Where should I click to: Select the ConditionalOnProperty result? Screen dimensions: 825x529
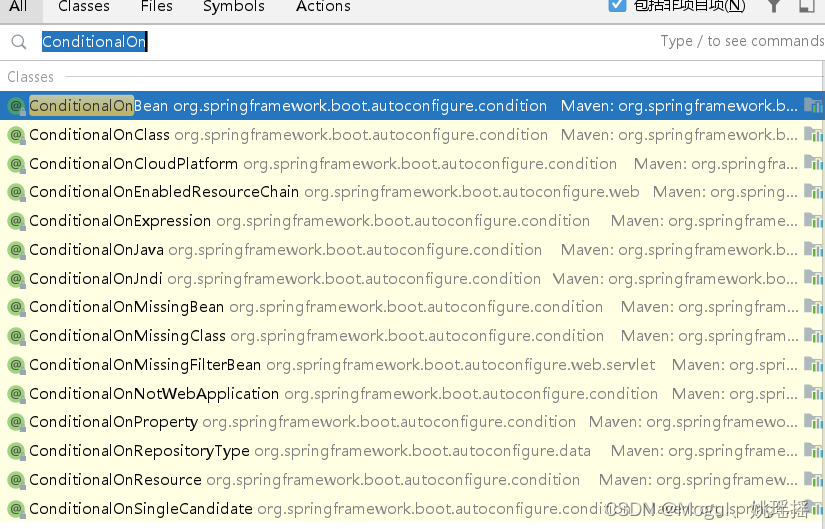click(x=412, y=422)
